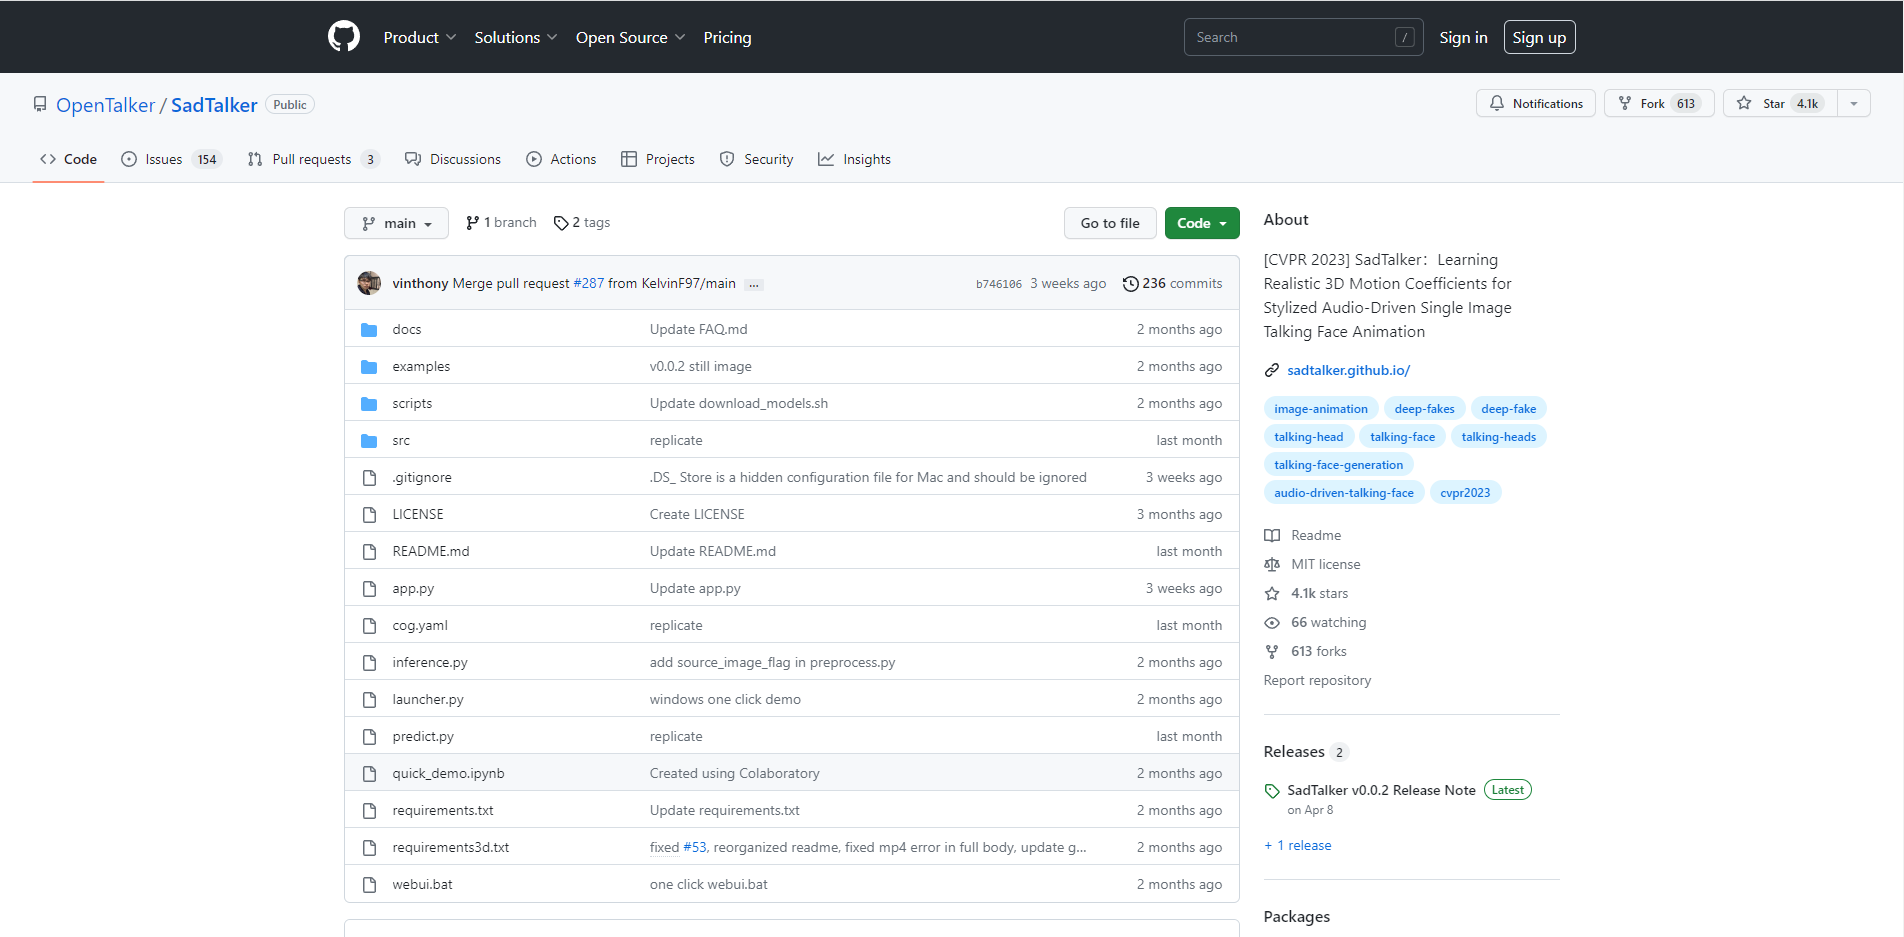Viewport: 1904px width, 937px height.
Task: Click the eye icon next to 66 watching
Action: (x=1272, y=623)
